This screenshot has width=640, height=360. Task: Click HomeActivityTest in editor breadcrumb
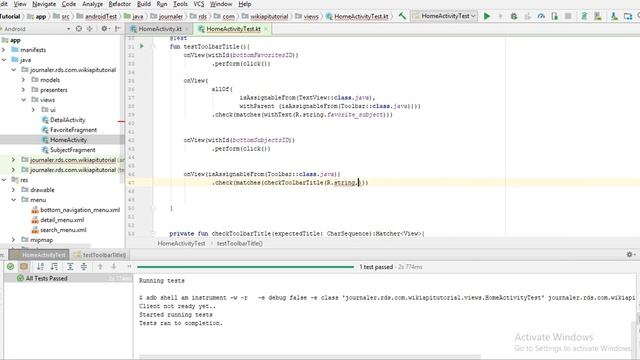point(181,243)
